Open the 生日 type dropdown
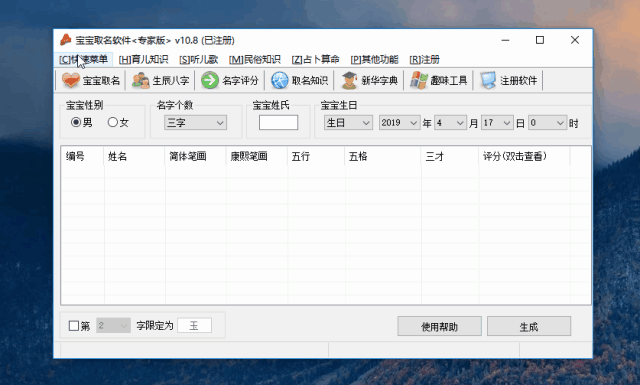This screenshot has height=385, width=640. pos(348,123)
